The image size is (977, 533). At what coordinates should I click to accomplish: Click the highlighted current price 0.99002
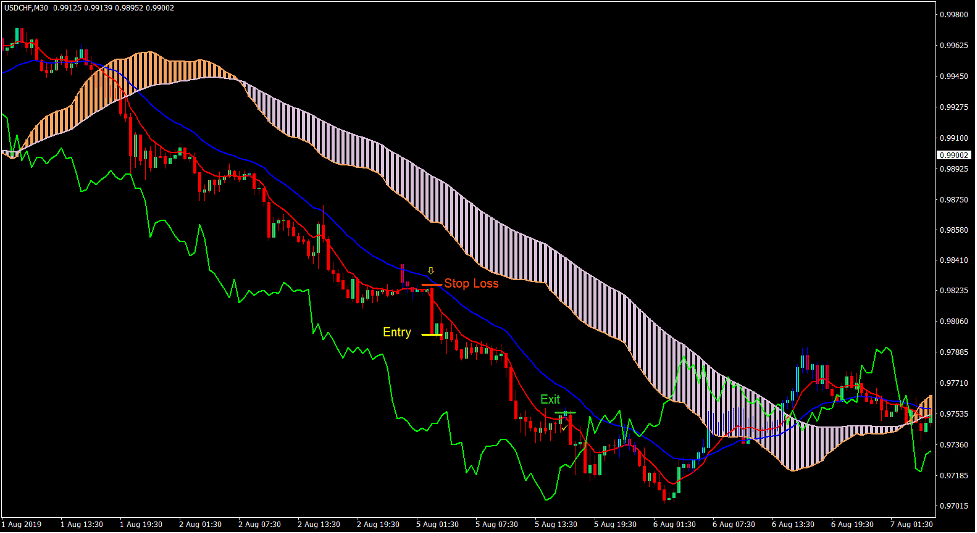coord(953,155)
